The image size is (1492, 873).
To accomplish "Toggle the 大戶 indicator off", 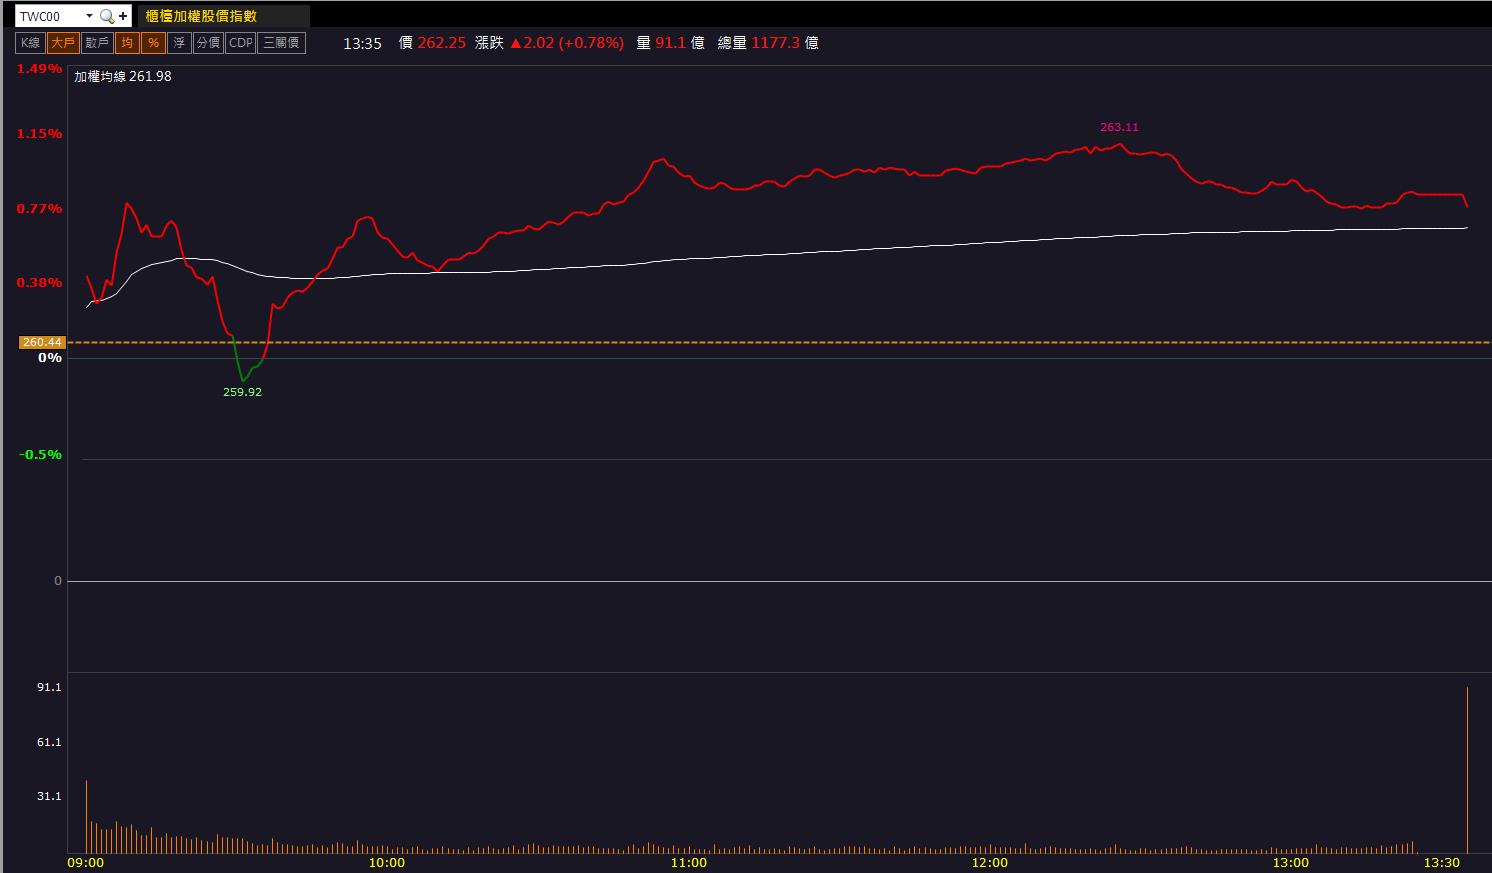I will pos(62,43).
